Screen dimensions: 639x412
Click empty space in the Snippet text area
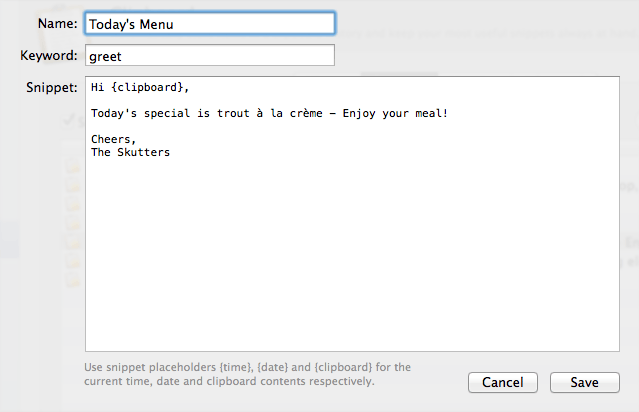pyautogui.click(x=350, y=260)
